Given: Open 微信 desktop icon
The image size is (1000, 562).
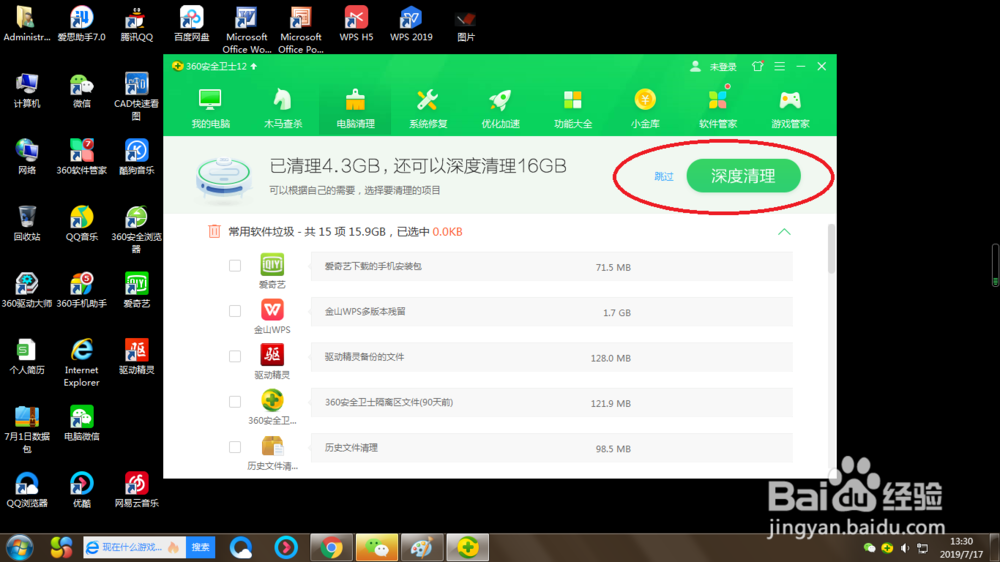Looking at the screenshot, I should pyautogui.click(x=82, y=91).
